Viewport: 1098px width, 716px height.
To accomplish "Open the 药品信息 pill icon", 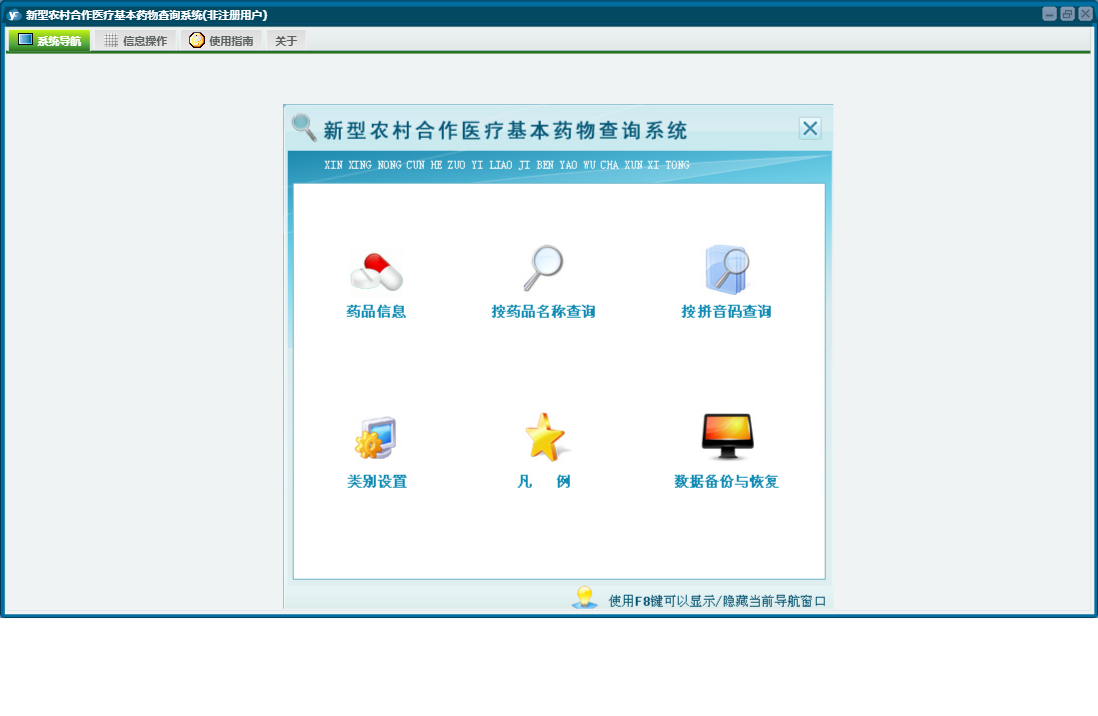I will pyautogui.click(x=377, y=271).
